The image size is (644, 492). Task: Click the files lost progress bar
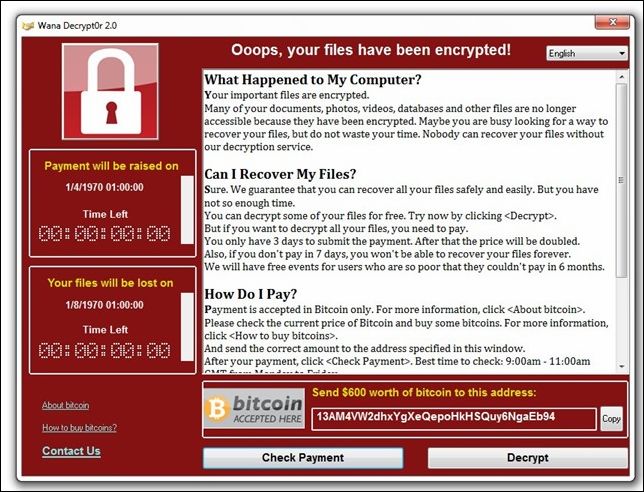pyautogui.click(x=187, y=327)
